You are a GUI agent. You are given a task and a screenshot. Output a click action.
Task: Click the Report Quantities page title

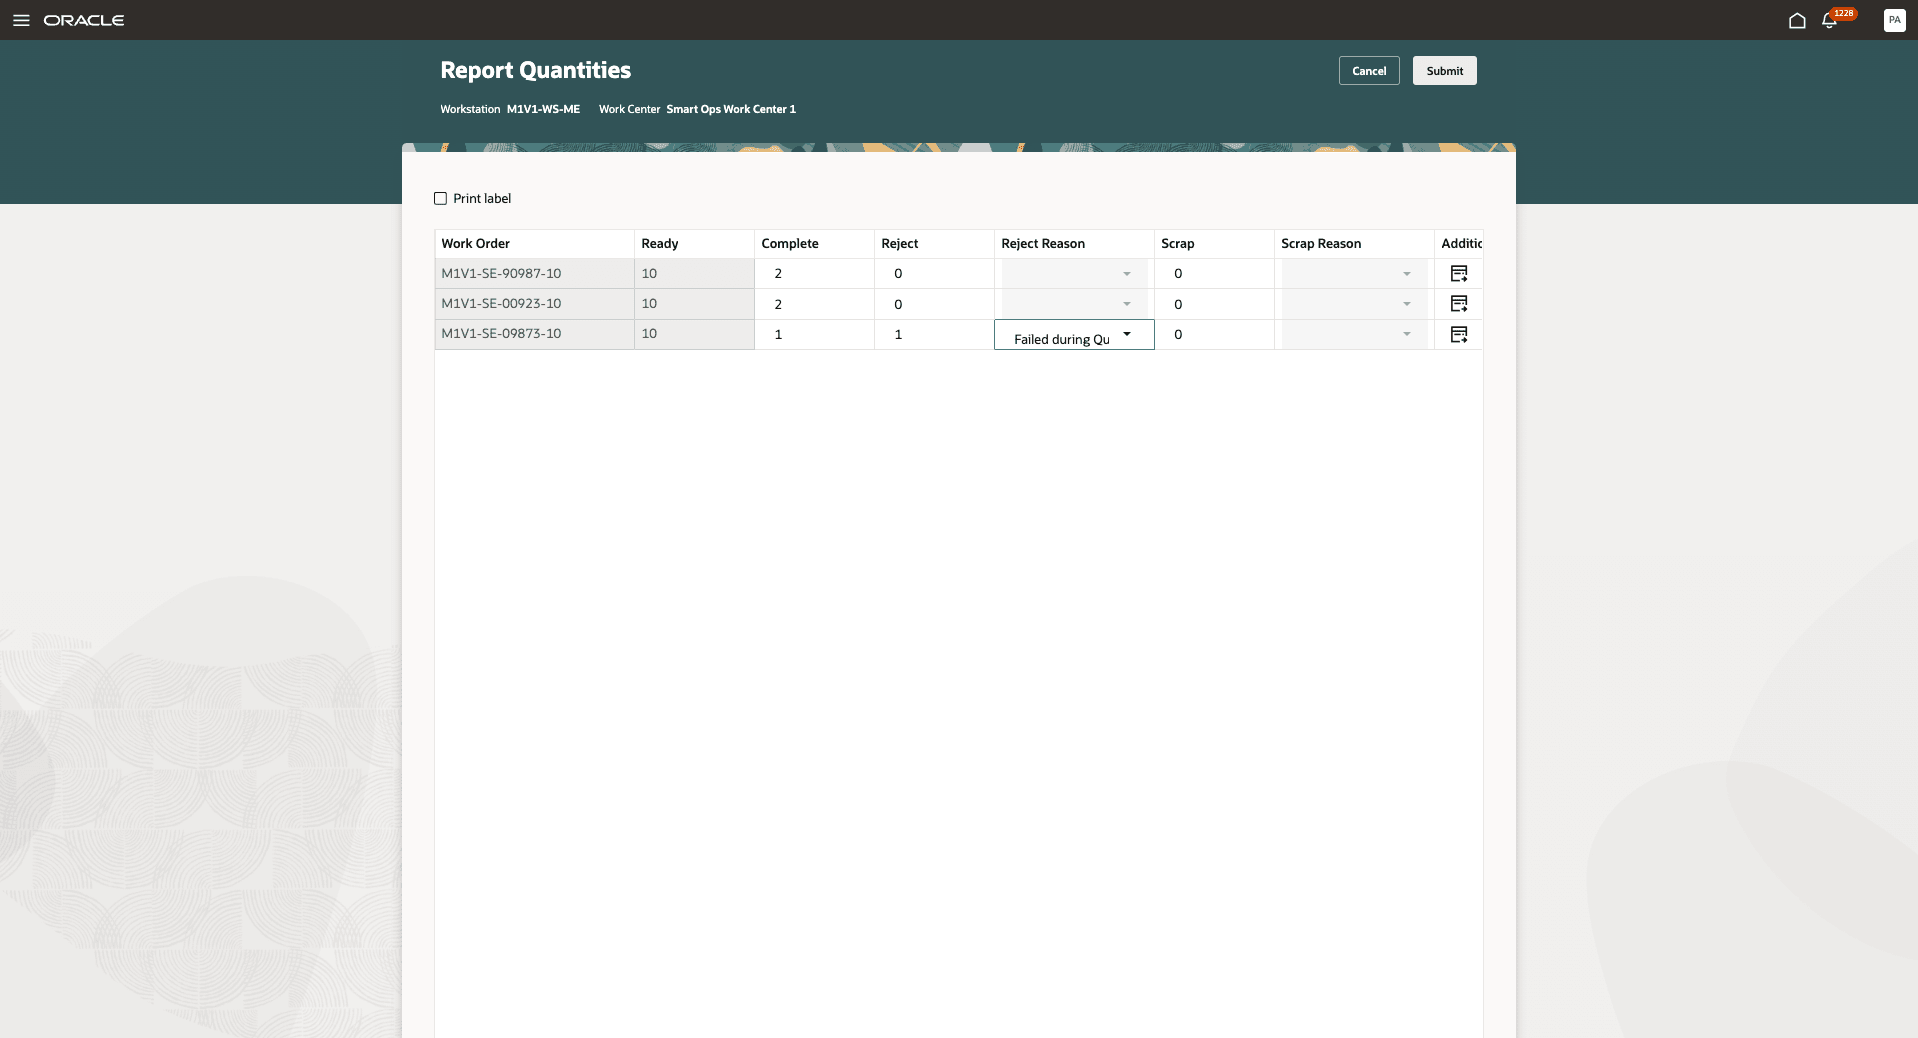coord(535,70)
